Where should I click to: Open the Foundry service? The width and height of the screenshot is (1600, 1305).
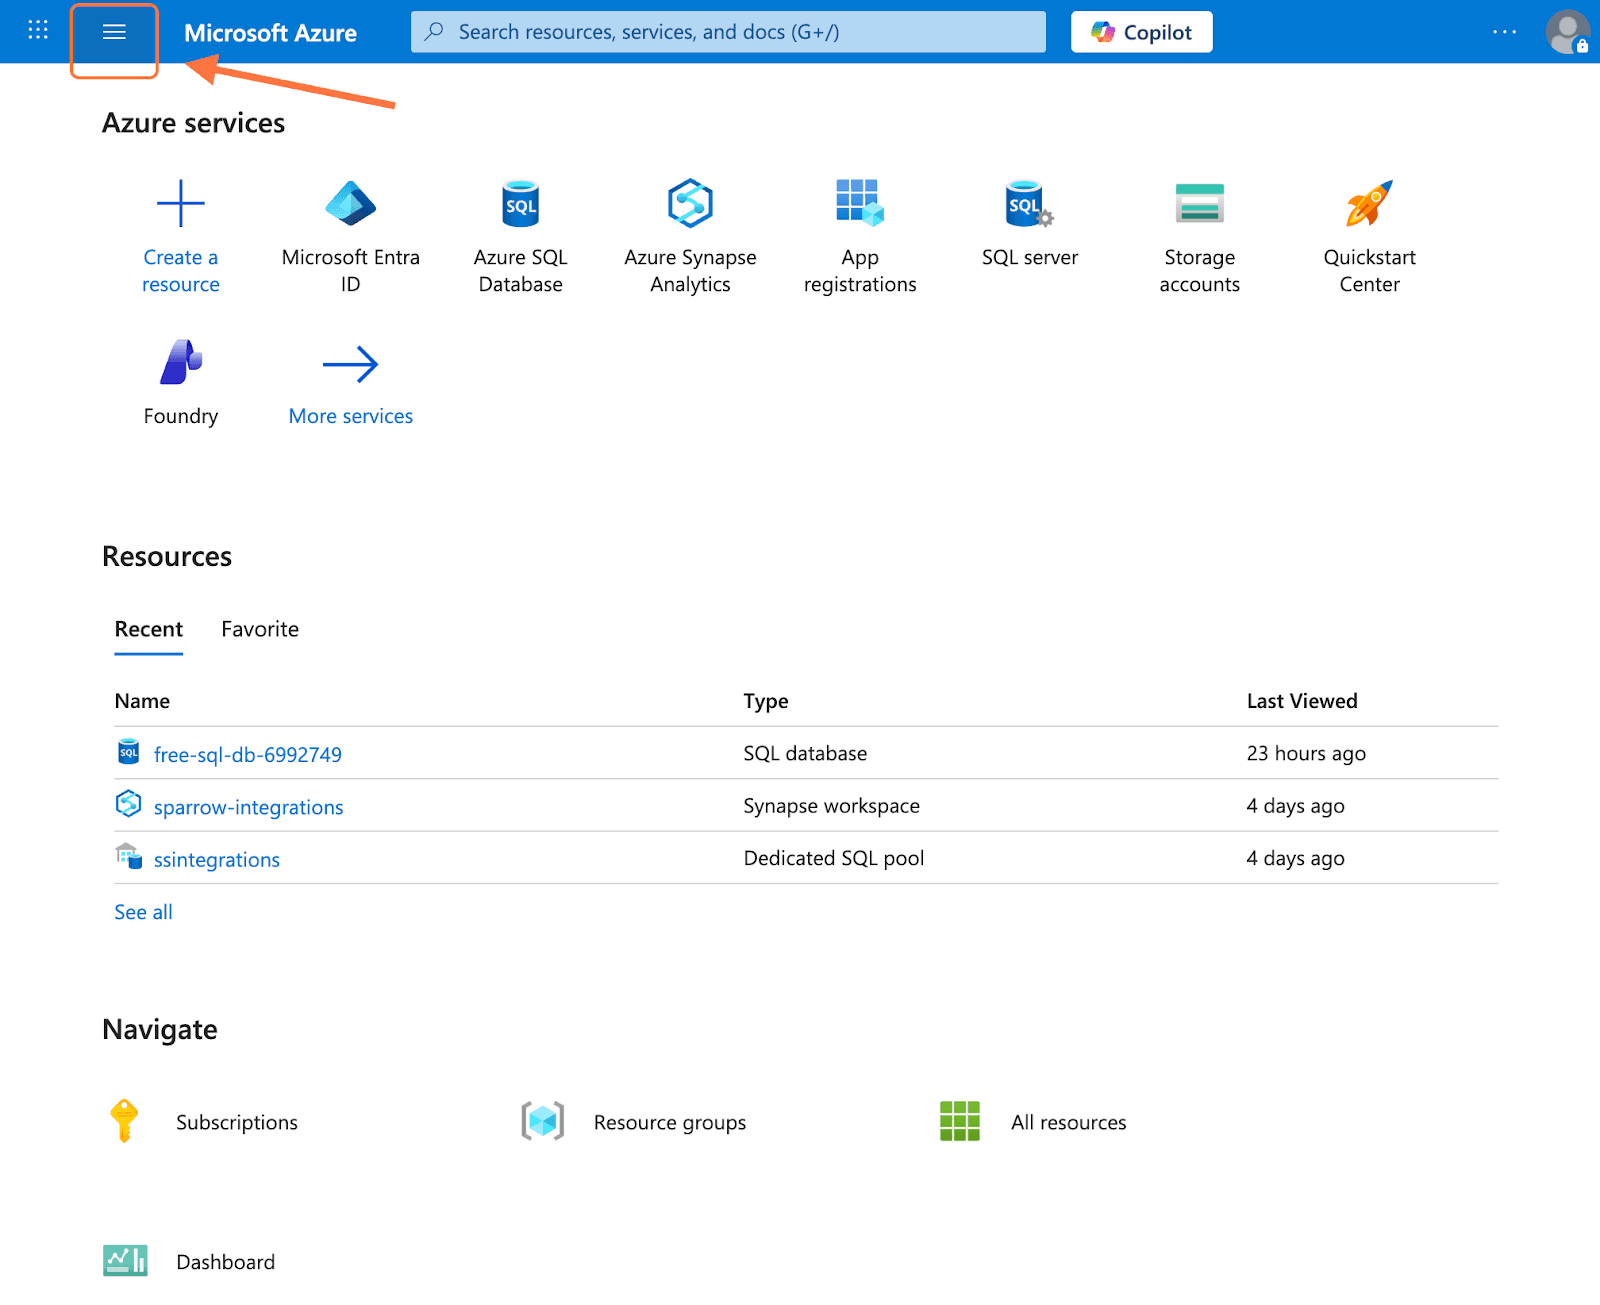pyautogui.click(x=181, y=363)
